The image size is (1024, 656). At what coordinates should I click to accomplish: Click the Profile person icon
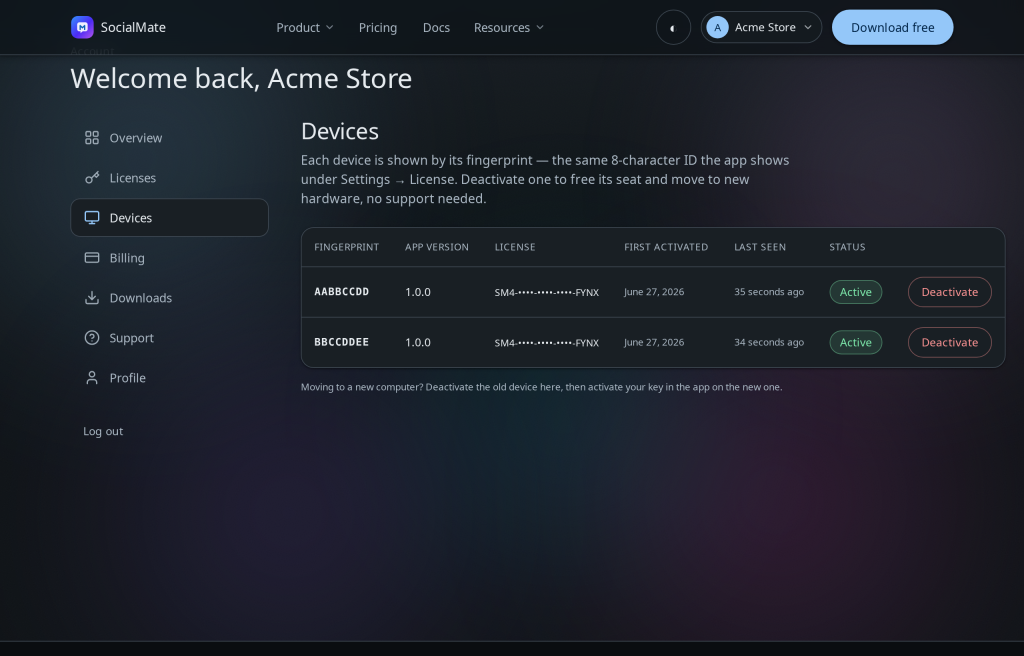92,378
